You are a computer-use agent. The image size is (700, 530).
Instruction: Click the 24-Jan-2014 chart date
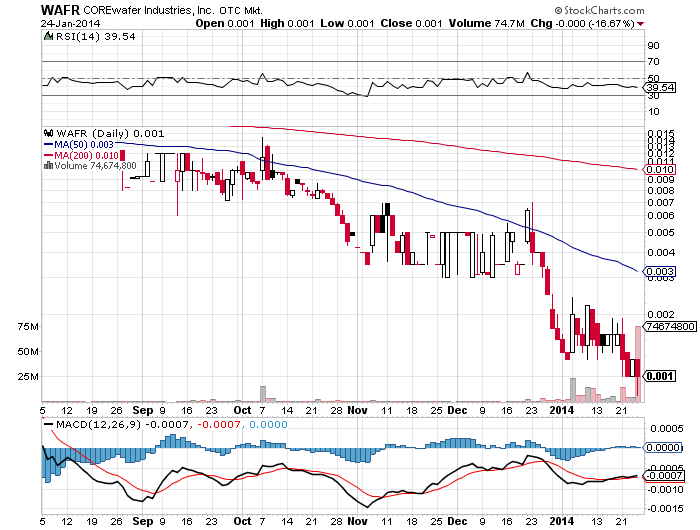point(71,24)
